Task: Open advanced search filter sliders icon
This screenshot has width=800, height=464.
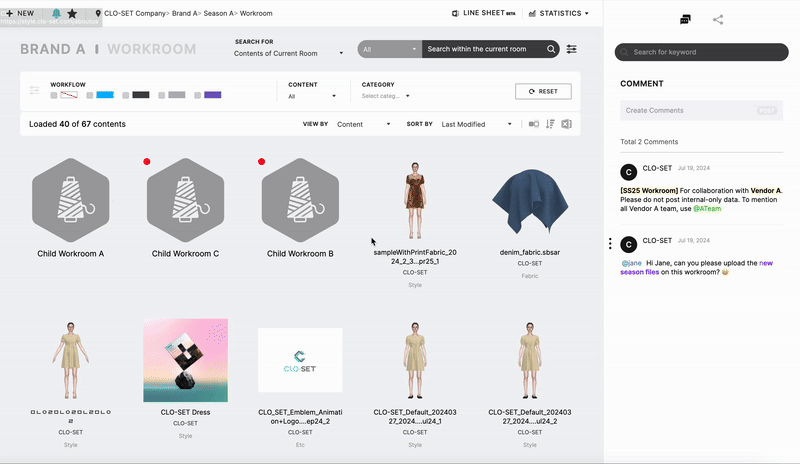Action: coord(571,49)
